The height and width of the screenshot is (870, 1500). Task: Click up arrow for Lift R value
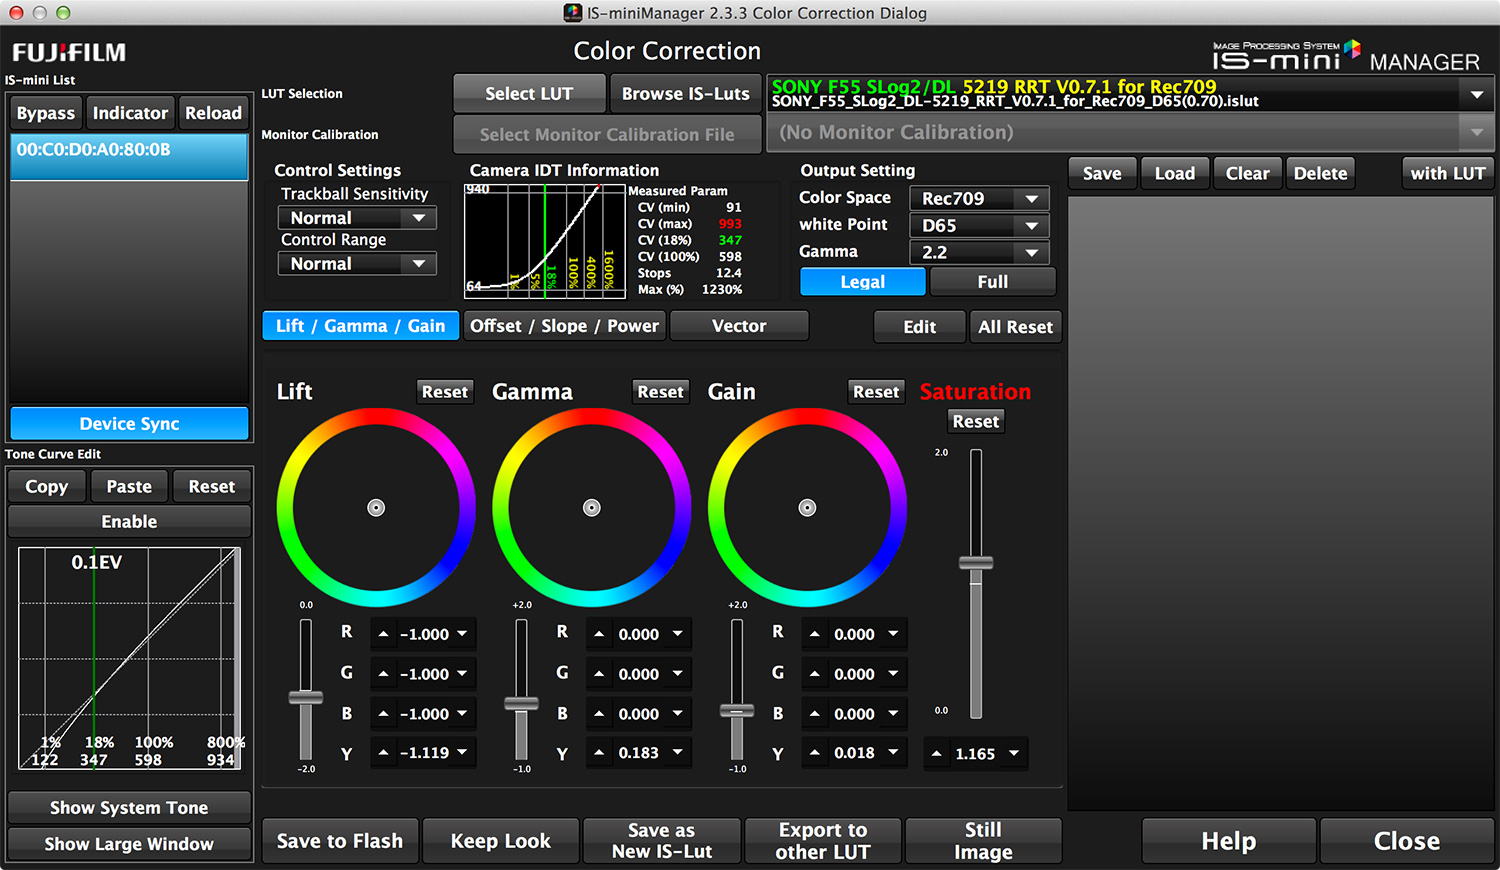click(384, 634)
